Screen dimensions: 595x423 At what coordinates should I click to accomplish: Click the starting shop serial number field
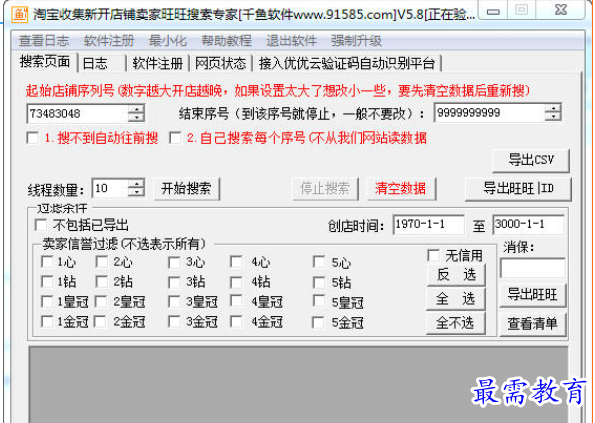click(x=77, y=113)
